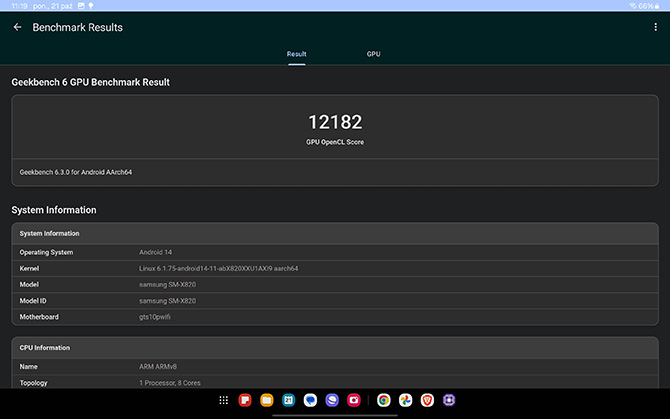Tap the Wi-Fi icon in status bar
This screenshot has width=670, height=419.
click(x=633, y=6)
